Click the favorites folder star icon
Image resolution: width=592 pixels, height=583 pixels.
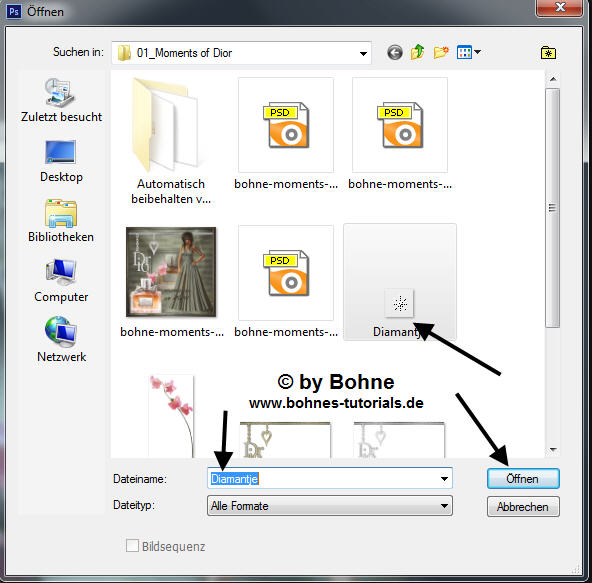(x=548, y=52)
